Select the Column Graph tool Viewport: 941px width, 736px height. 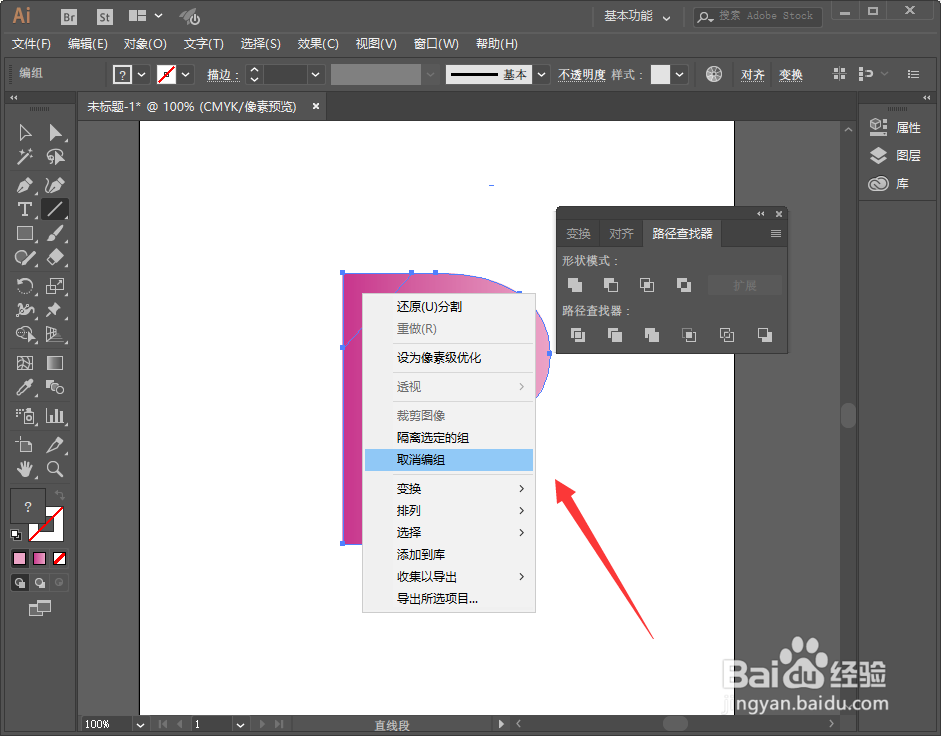pos(55,416)
